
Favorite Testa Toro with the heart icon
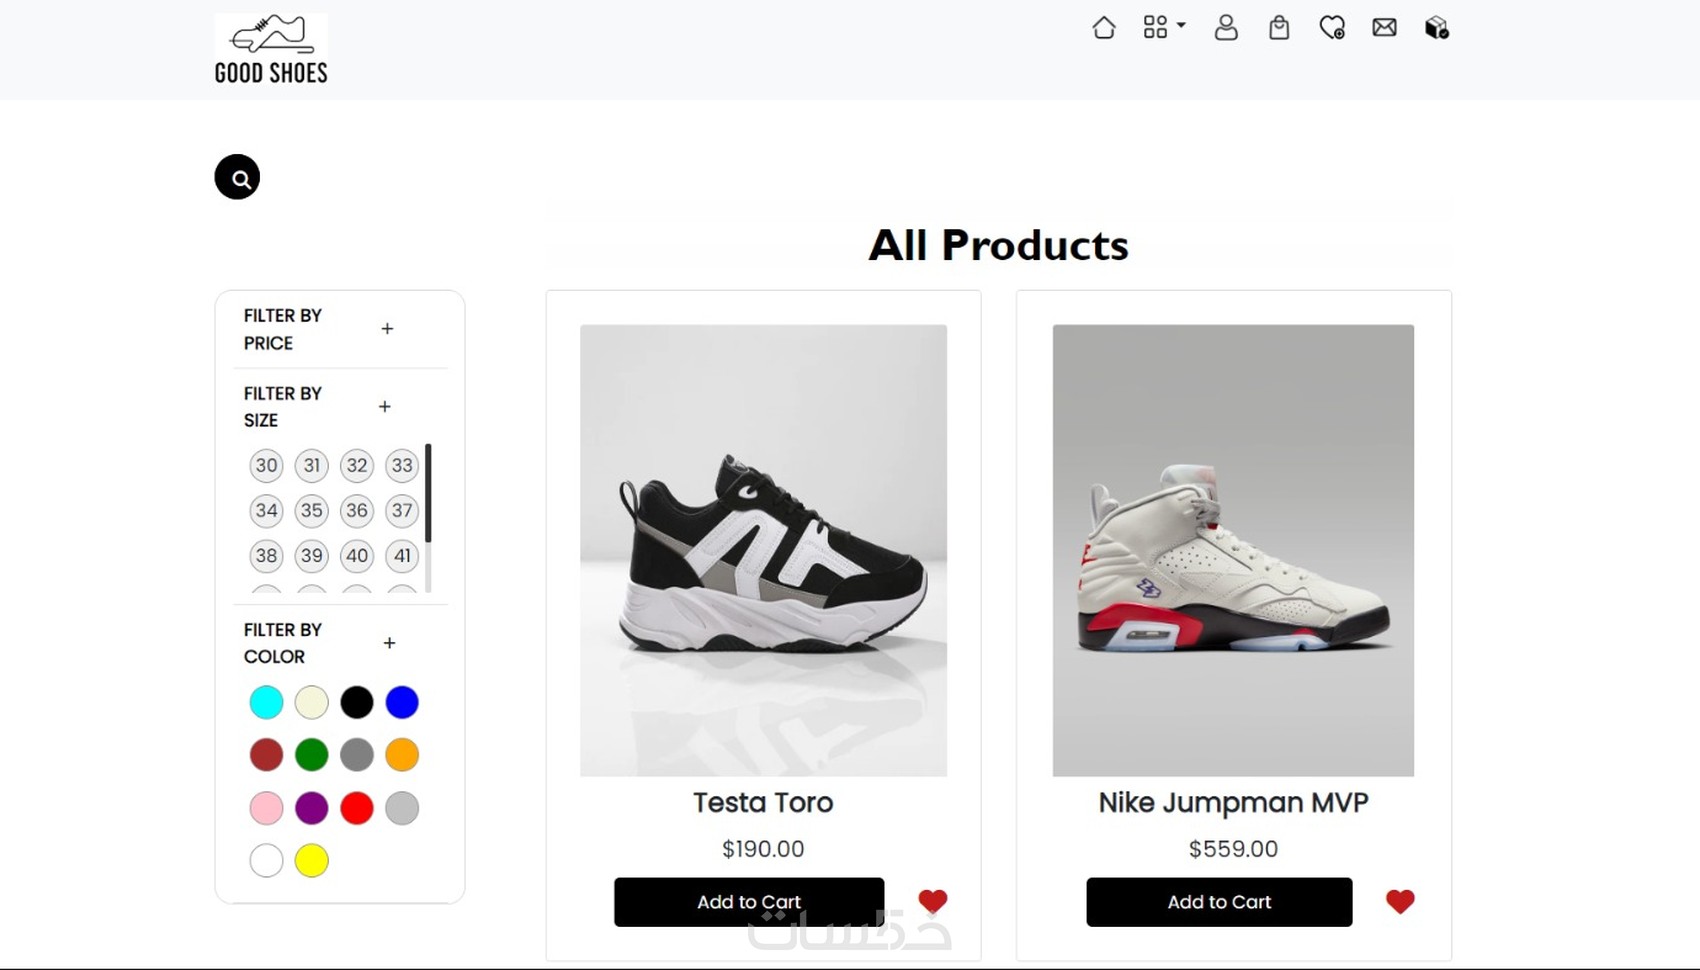[933, 901]
